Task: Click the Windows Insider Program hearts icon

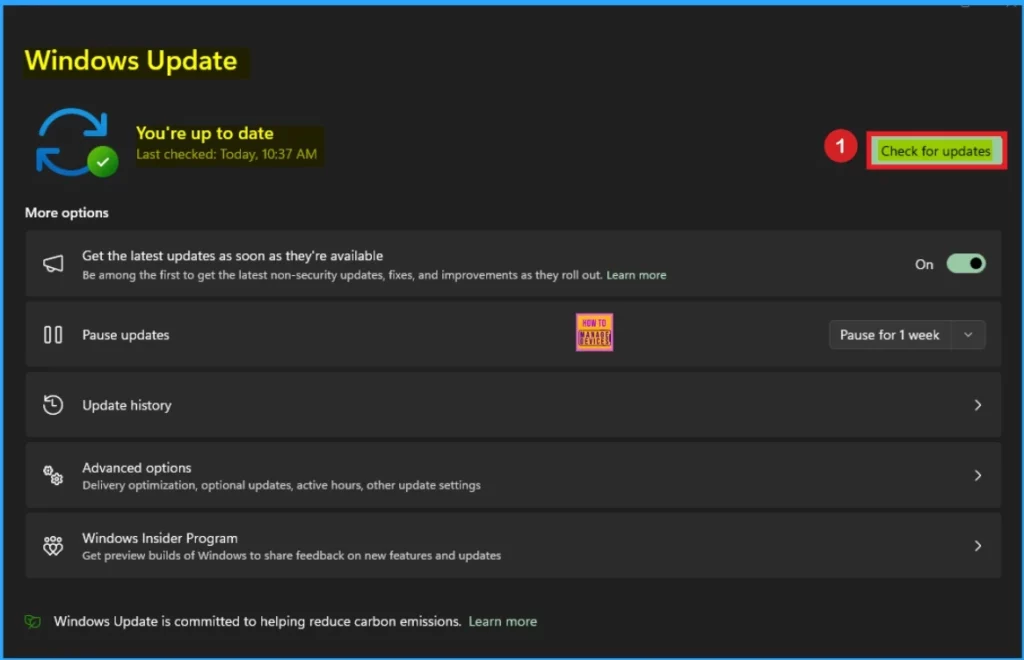Action: [53, 546]
